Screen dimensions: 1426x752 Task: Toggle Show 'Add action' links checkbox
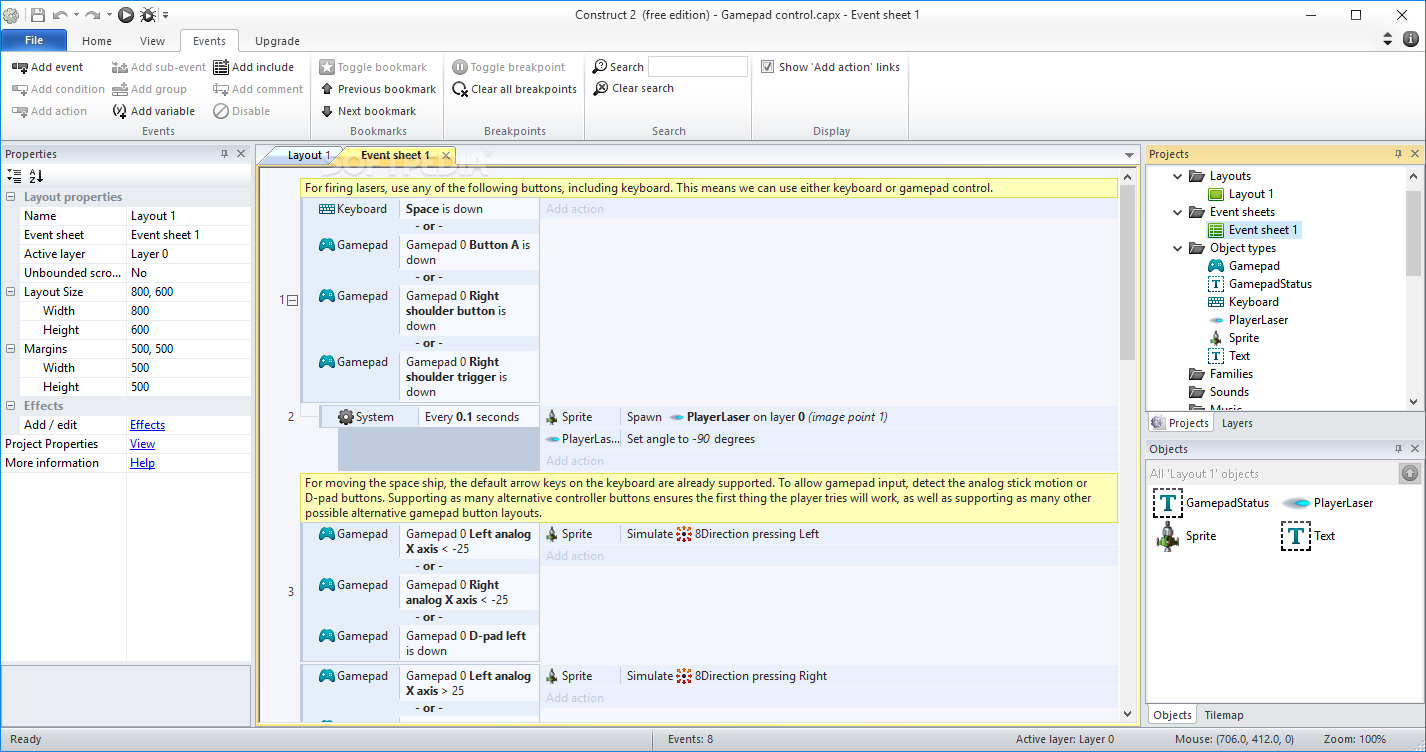[767, 67]
